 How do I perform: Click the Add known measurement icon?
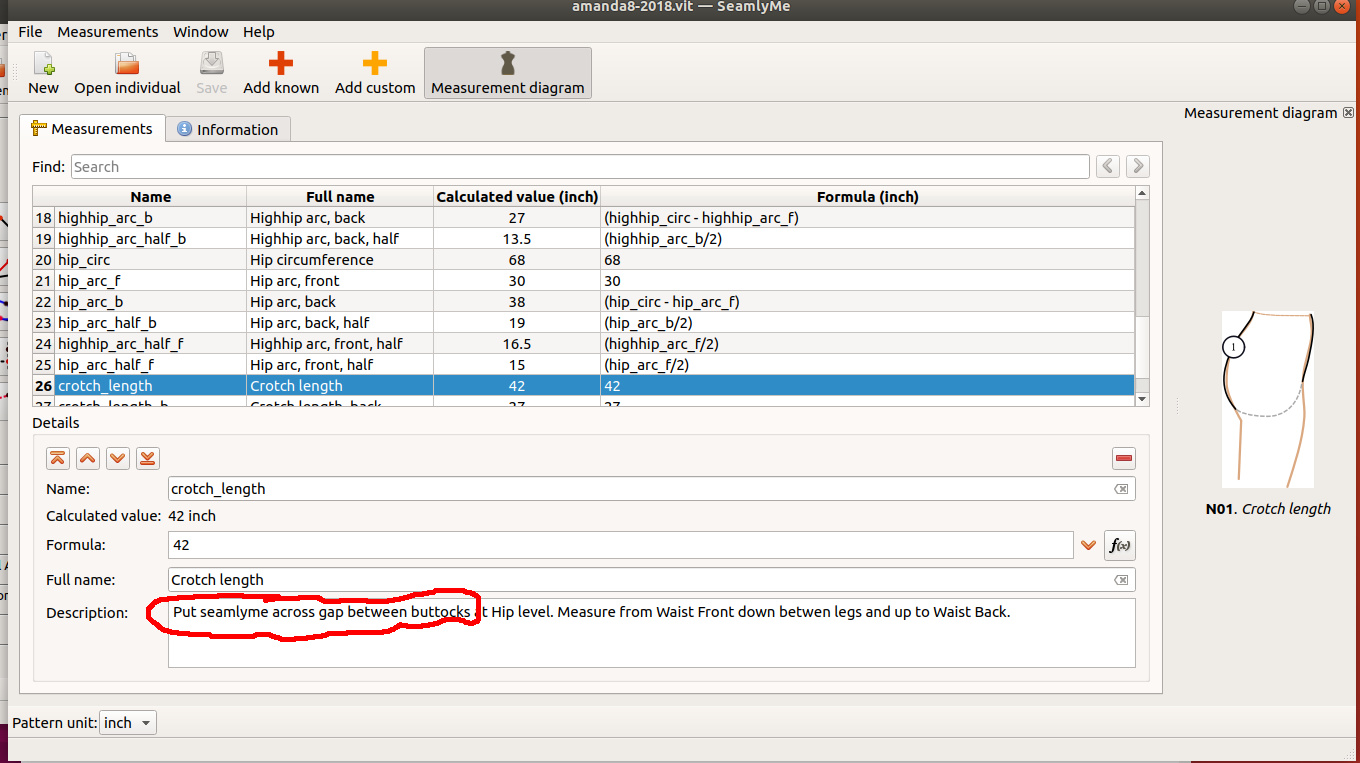click(281, 65)
